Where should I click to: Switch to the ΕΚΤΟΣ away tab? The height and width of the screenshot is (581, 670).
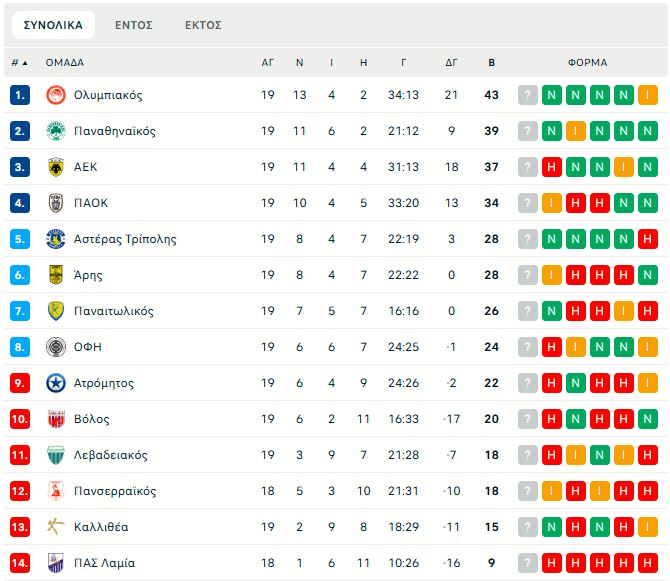(x=203, y=25)
